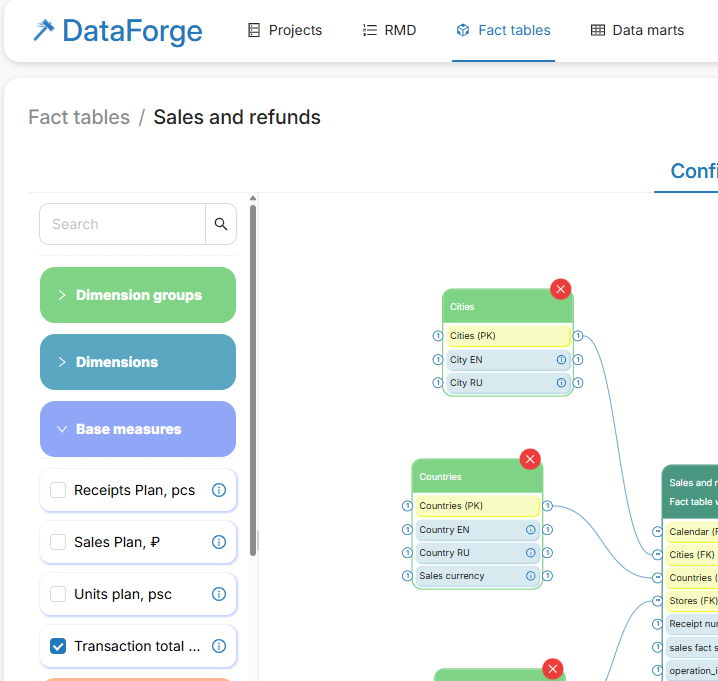Go to Fact tables breadcrumb link
The width and height of the screenshot is (718, 681).
coord(79,117)
